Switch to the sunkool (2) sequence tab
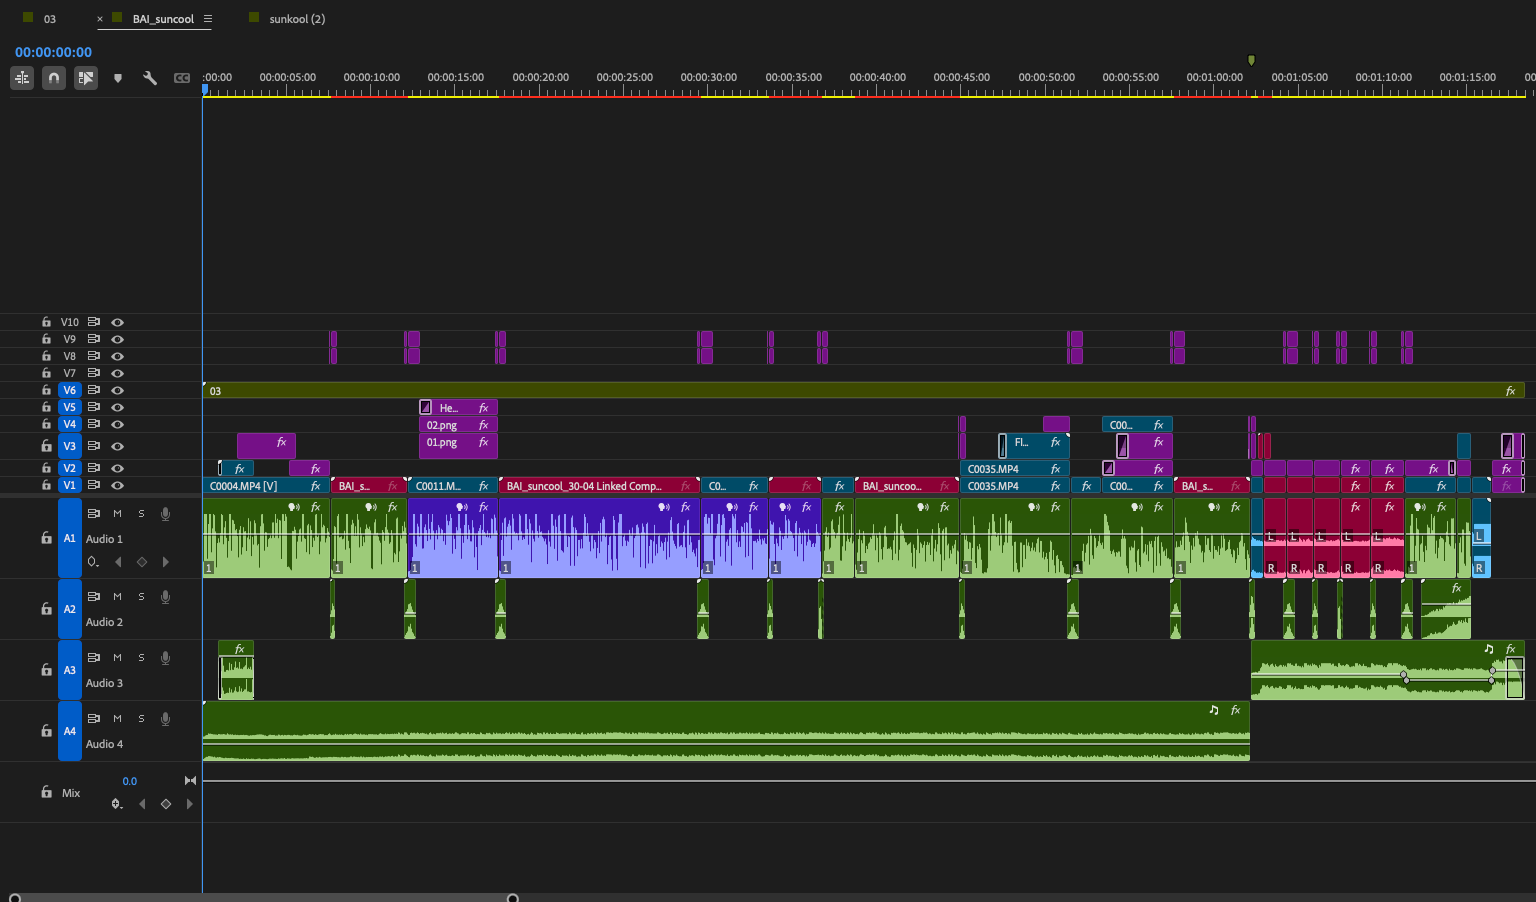This screenshot has width=1536, height=902. 297,19
